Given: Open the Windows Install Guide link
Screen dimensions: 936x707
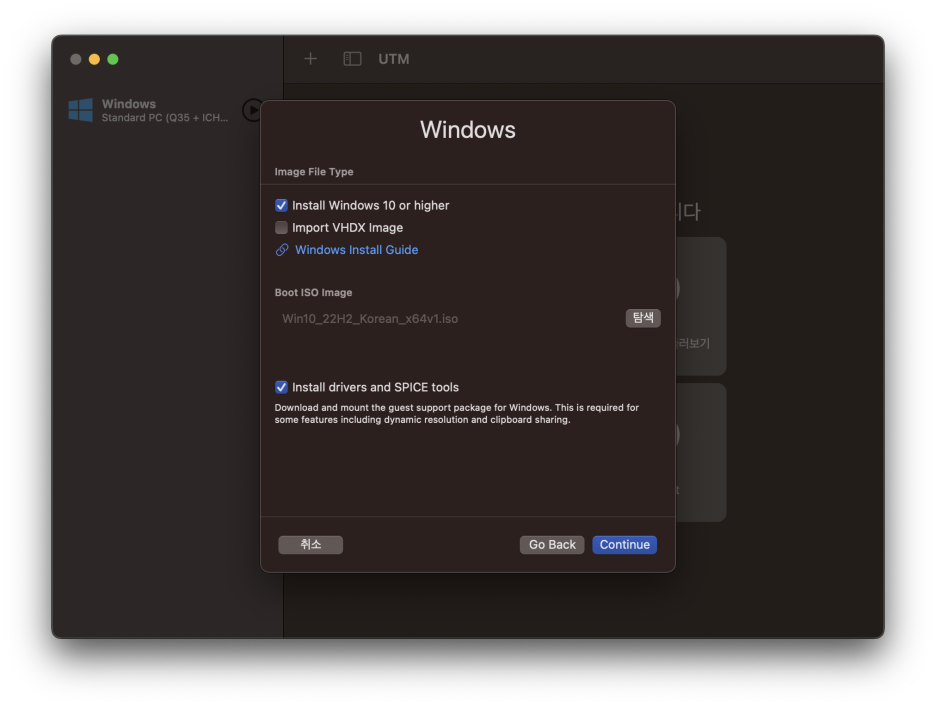Looking at the screenshot, I should [356, 250].
